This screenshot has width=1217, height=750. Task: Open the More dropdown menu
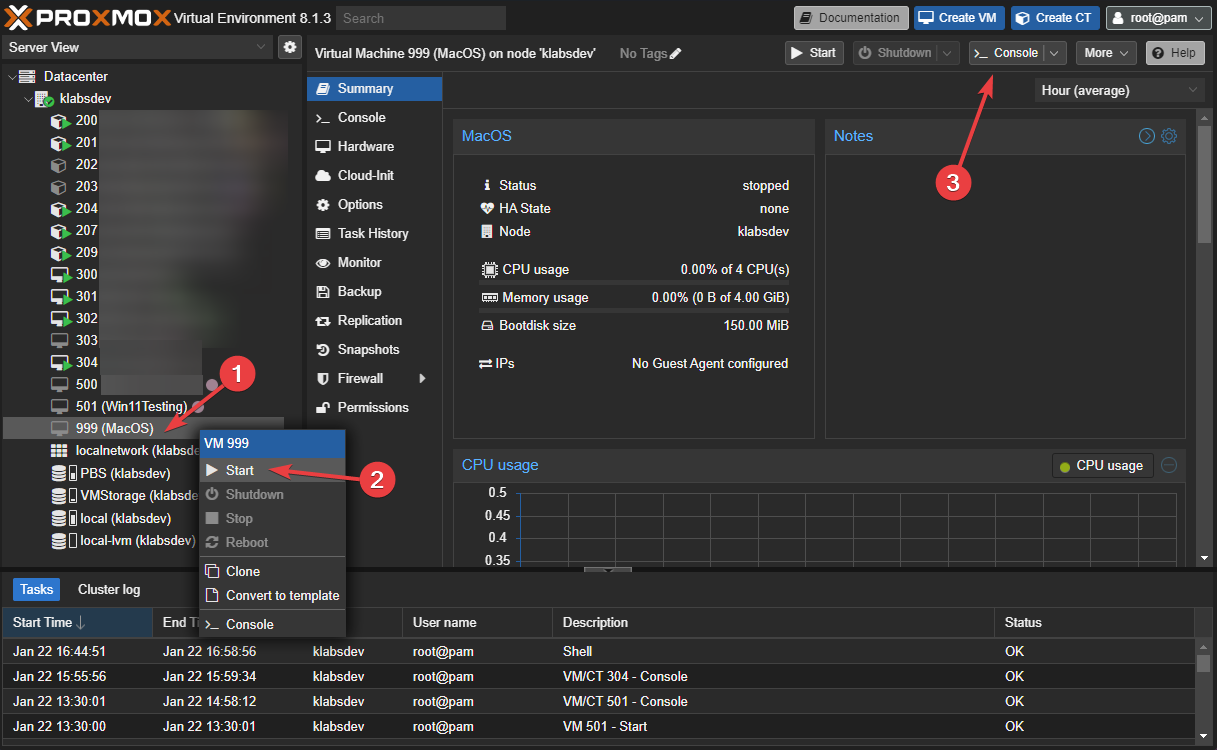[1105, 52]
